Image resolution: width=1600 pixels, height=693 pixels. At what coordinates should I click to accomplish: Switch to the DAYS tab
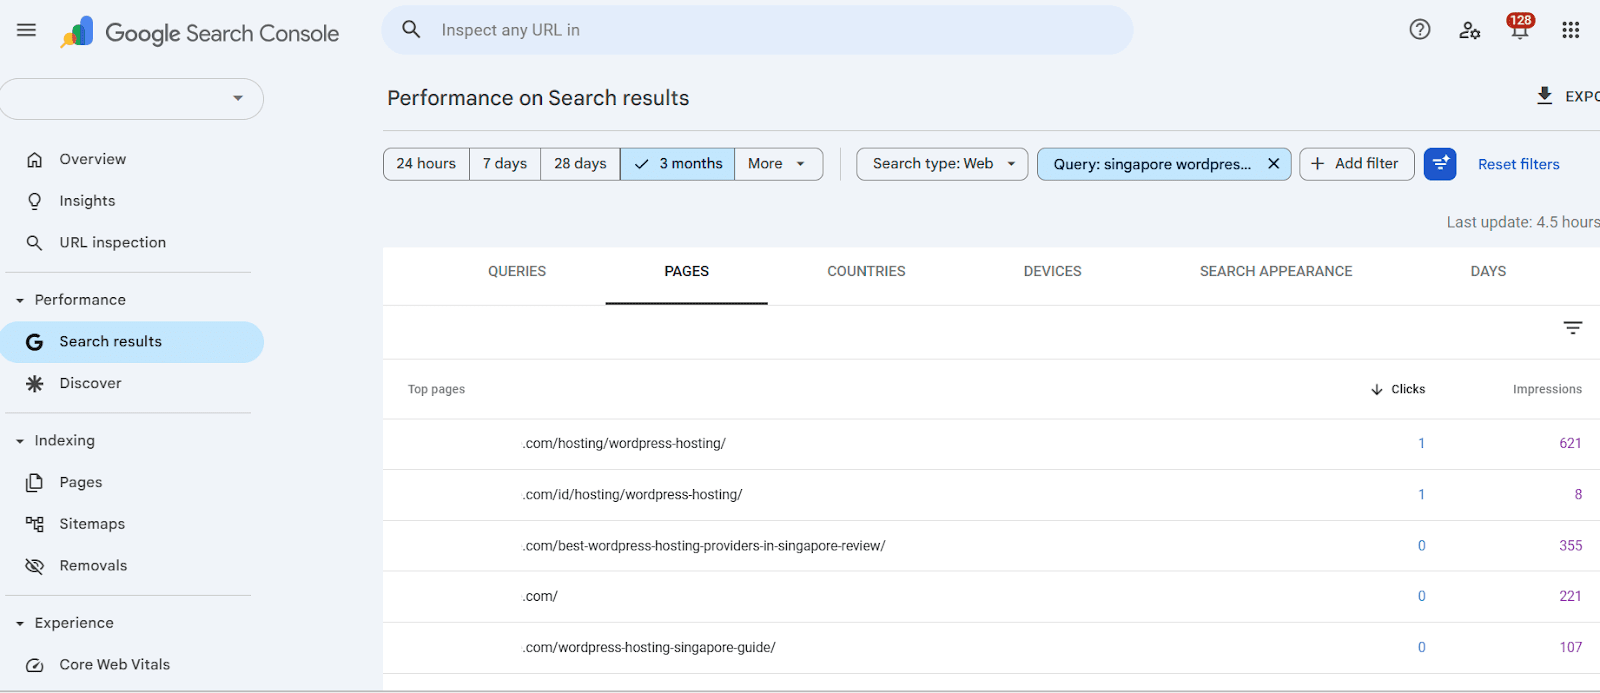point(1488,272)
